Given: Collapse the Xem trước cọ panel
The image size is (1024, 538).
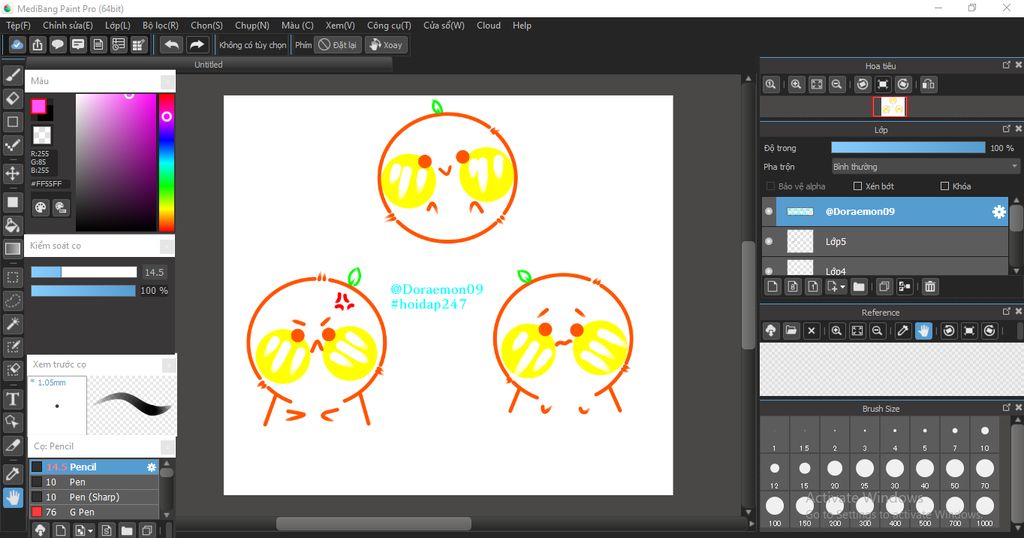Looking at the screenshot, I should pyautogui.click(x=168, y=364).
